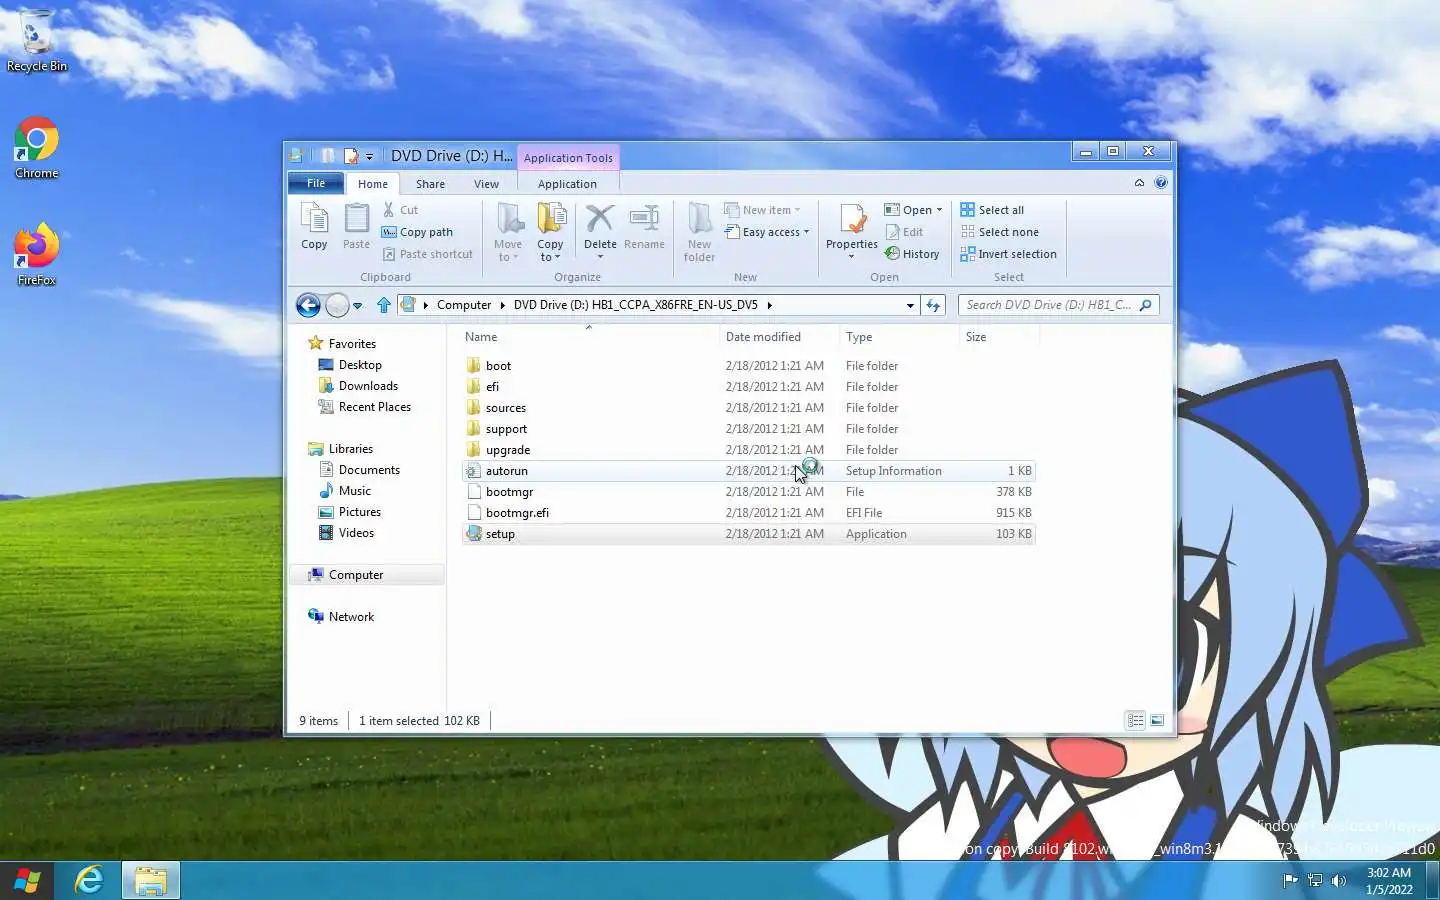This screenshot has width=1440, height=900.
Task: Click the Paste icon in ribbon
Action: coord(356,226)
